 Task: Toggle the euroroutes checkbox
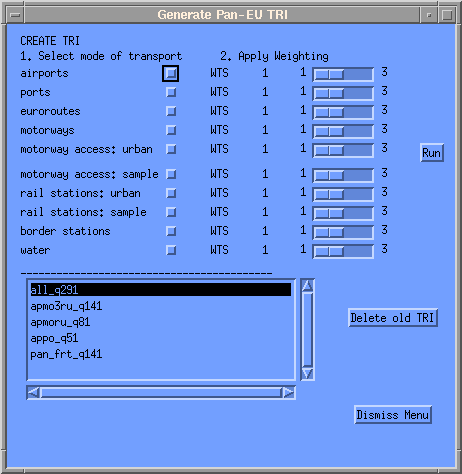tap(171, 111)
